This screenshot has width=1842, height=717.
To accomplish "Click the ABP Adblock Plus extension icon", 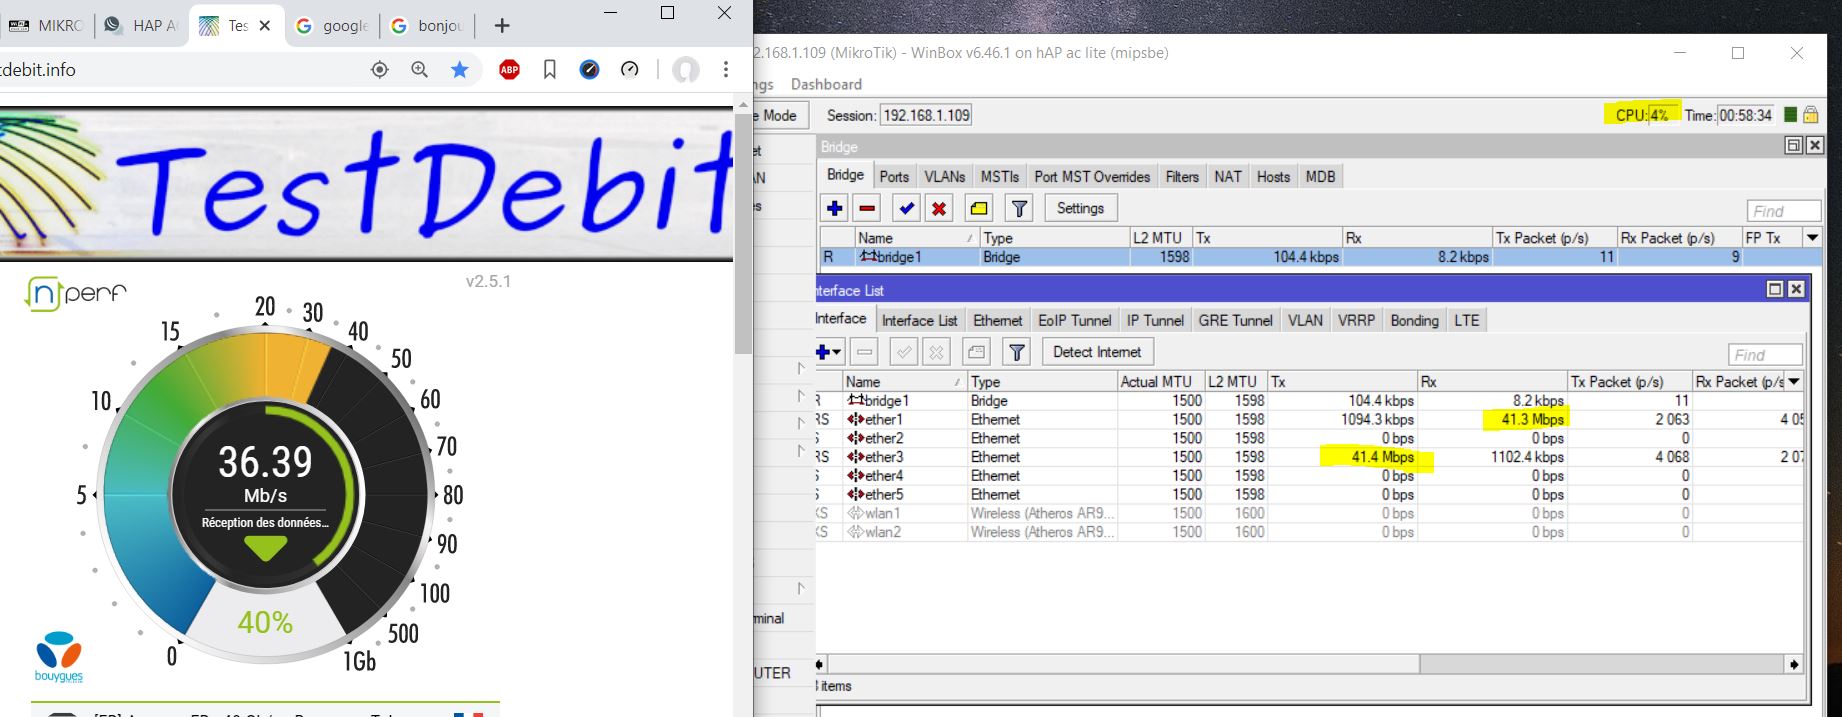I will point(509,70).
